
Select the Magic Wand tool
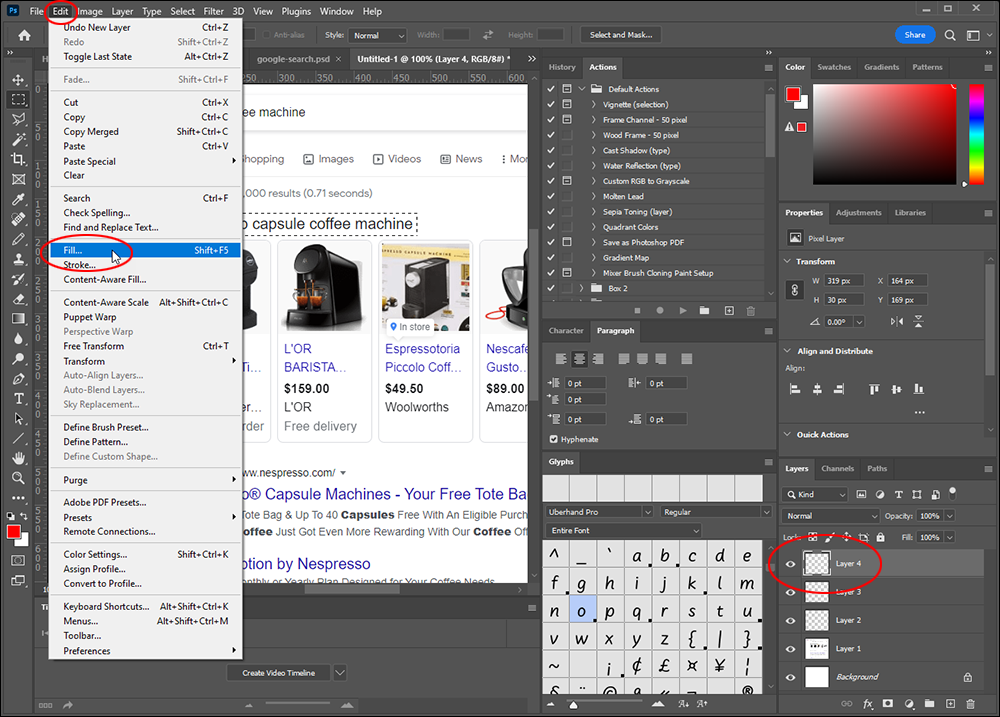tap(18, 139)
